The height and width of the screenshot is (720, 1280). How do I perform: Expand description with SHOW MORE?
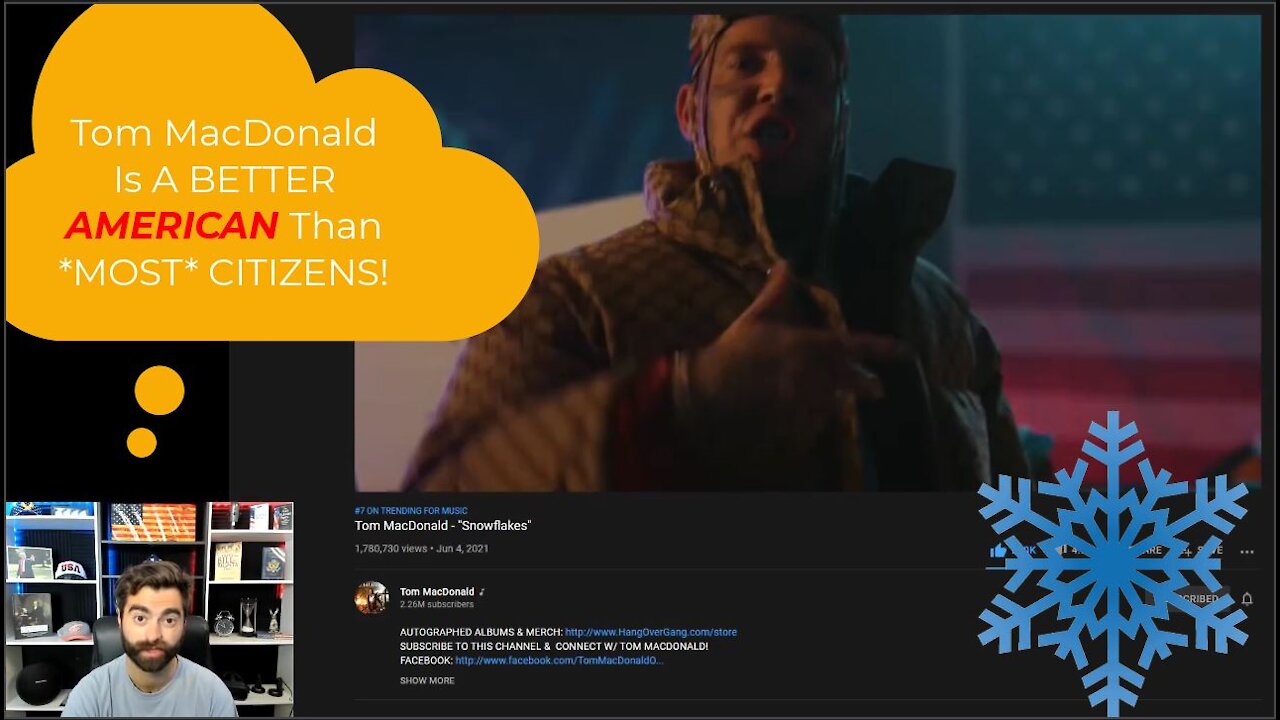point(427,681)
